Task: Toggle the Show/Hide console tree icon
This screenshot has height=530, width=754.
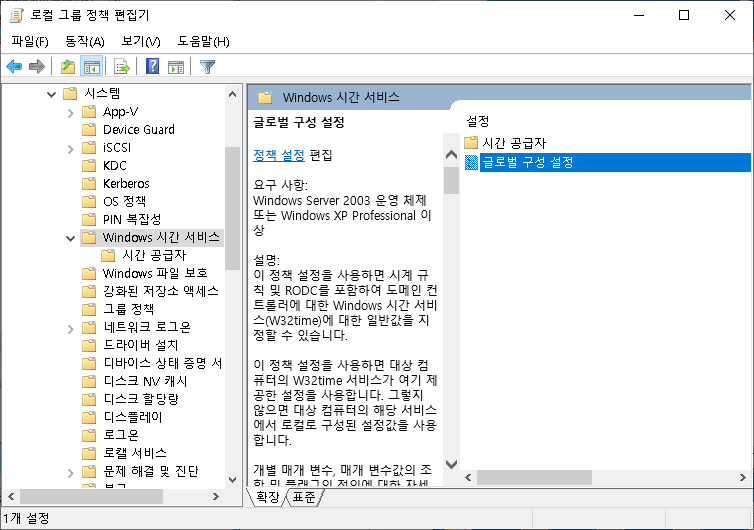Action: click(x=91, y=67)
